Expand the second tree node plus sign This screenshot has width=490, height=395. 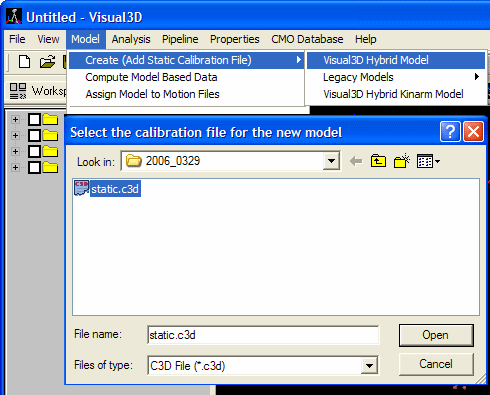coord(15,135)
